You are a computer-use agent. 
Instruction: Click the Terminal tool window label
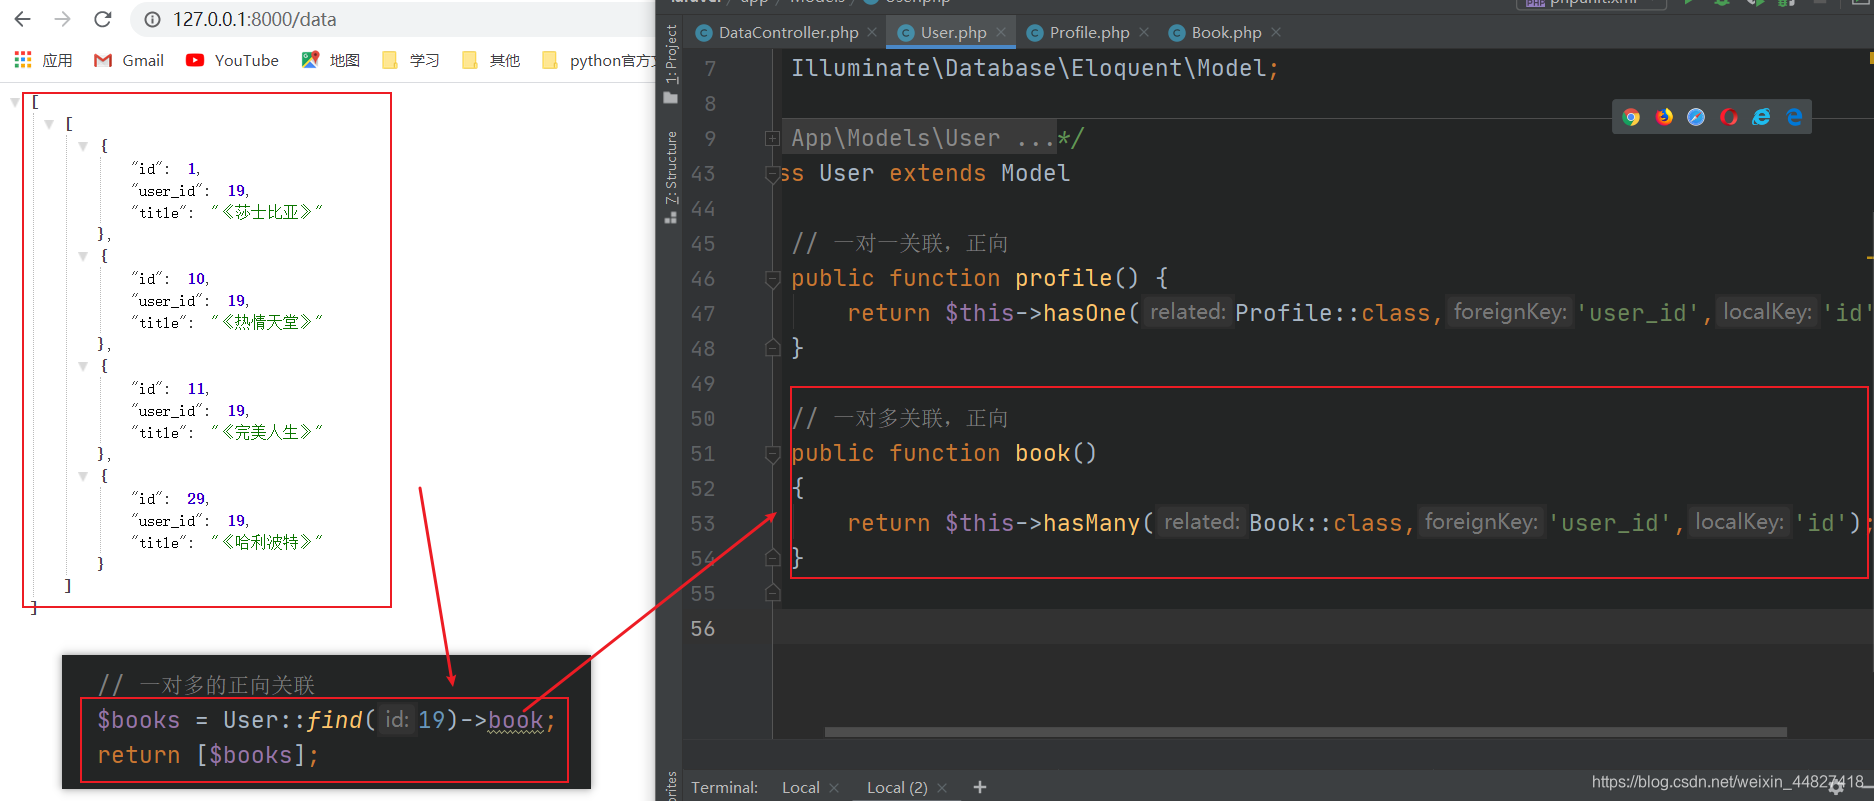click(724, 787)
